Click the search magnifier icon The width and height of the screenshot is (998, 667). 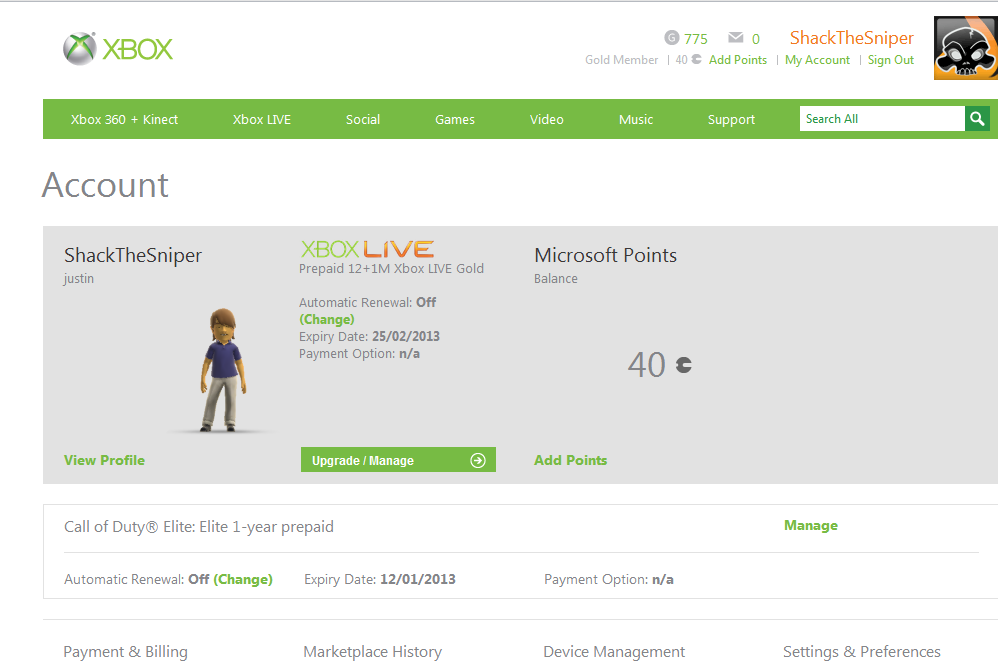coord(977,118)
